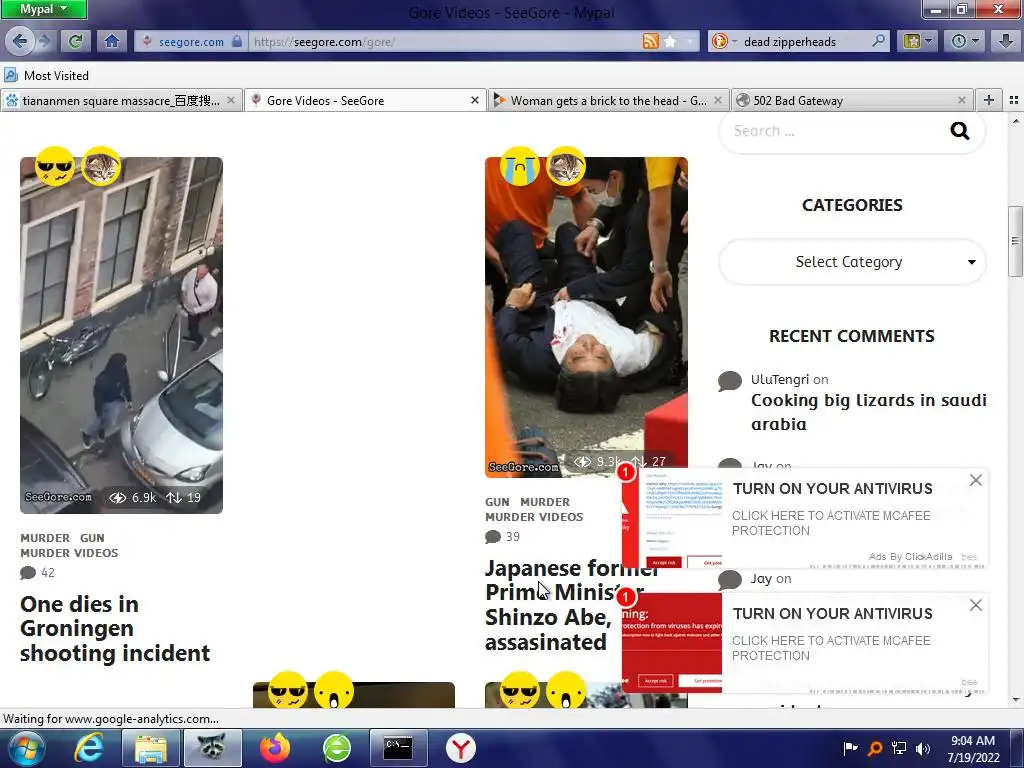Click page scrollbar up arrow
Viewport: 1024px width, 768px height.
1015,121
